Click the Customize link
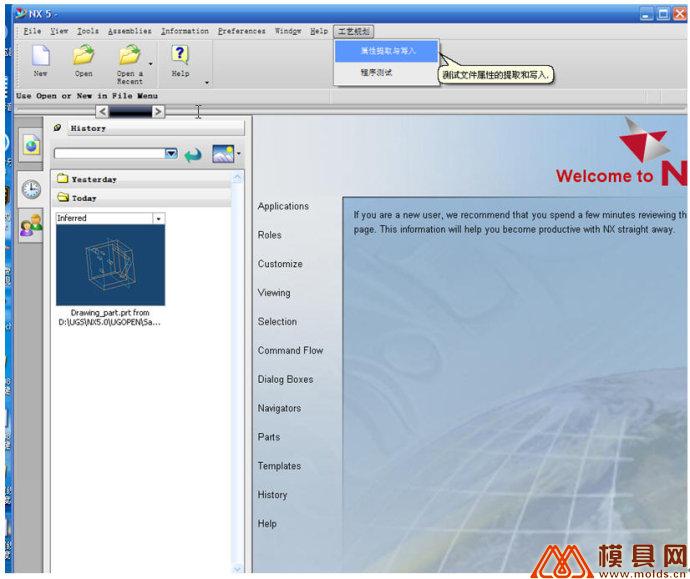The height and width of the screenshot is (579, 690). tap(280, 264)
